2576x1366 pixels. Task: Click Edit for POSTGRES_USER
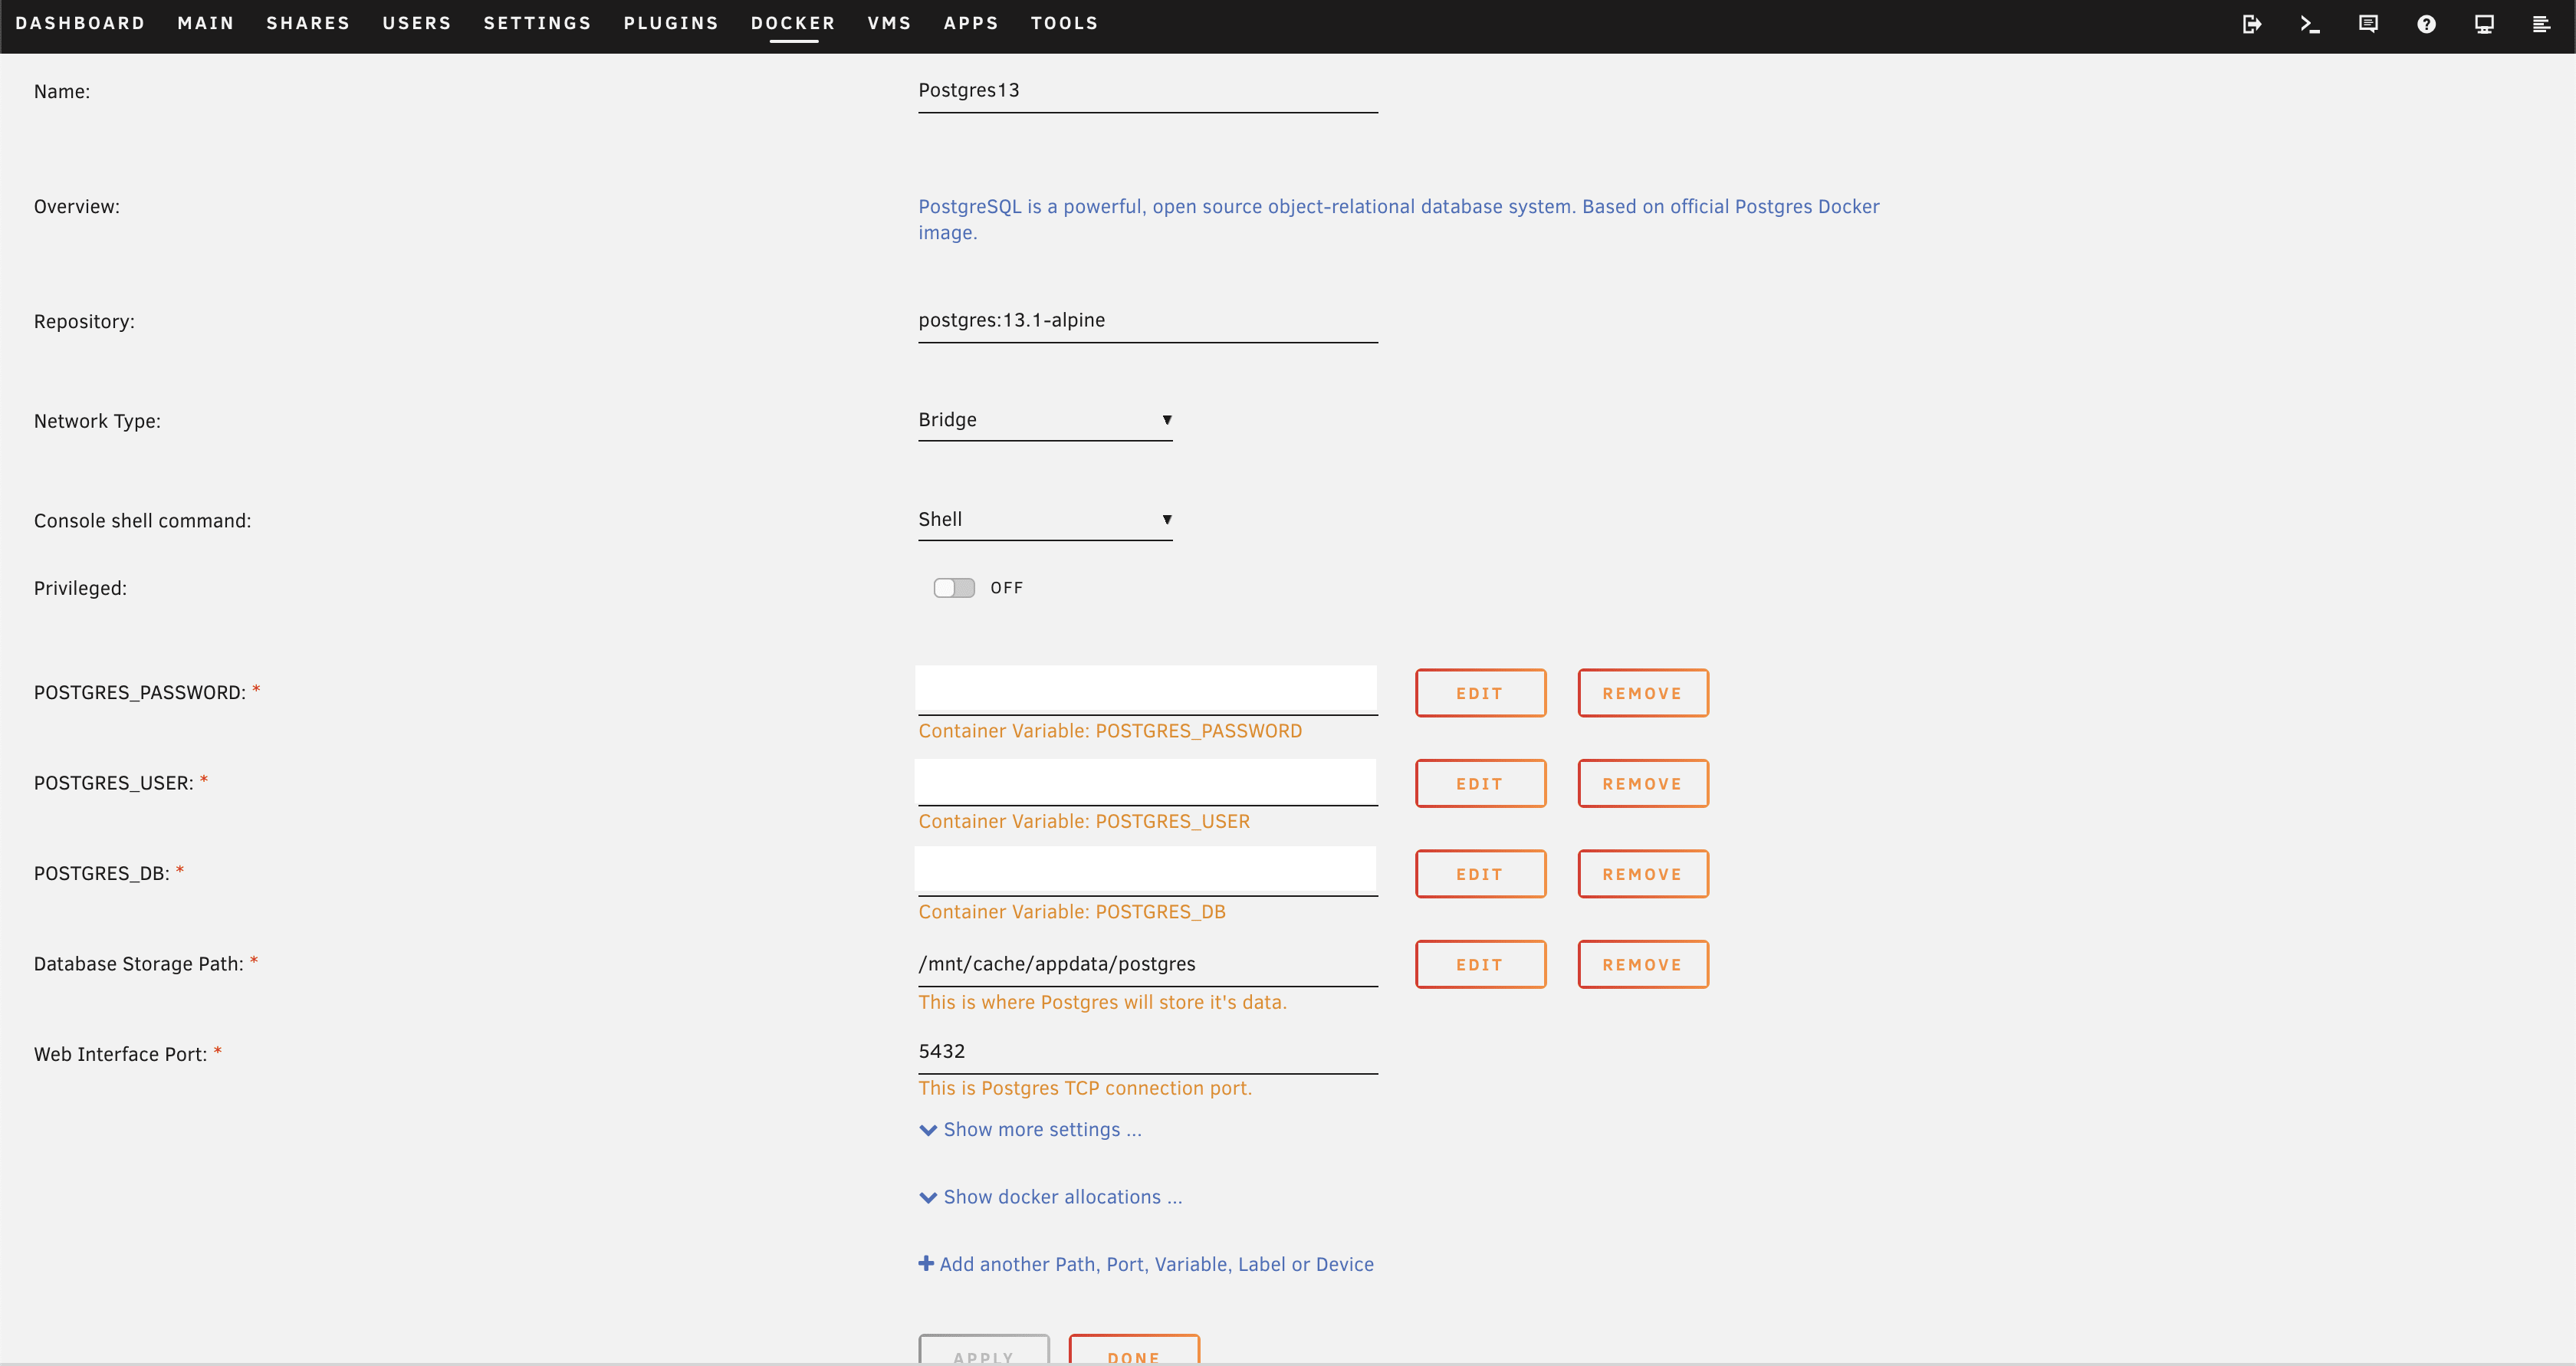tap(1480, 783)
